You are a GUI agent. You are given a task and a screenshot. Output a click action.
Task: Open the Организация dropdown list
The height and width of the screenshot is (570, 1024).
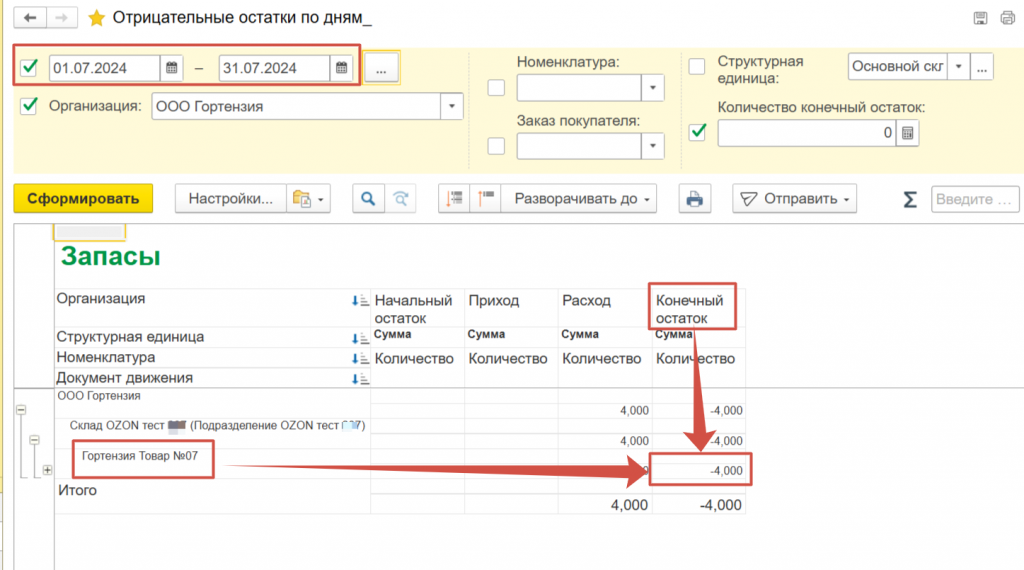[452, 107]
